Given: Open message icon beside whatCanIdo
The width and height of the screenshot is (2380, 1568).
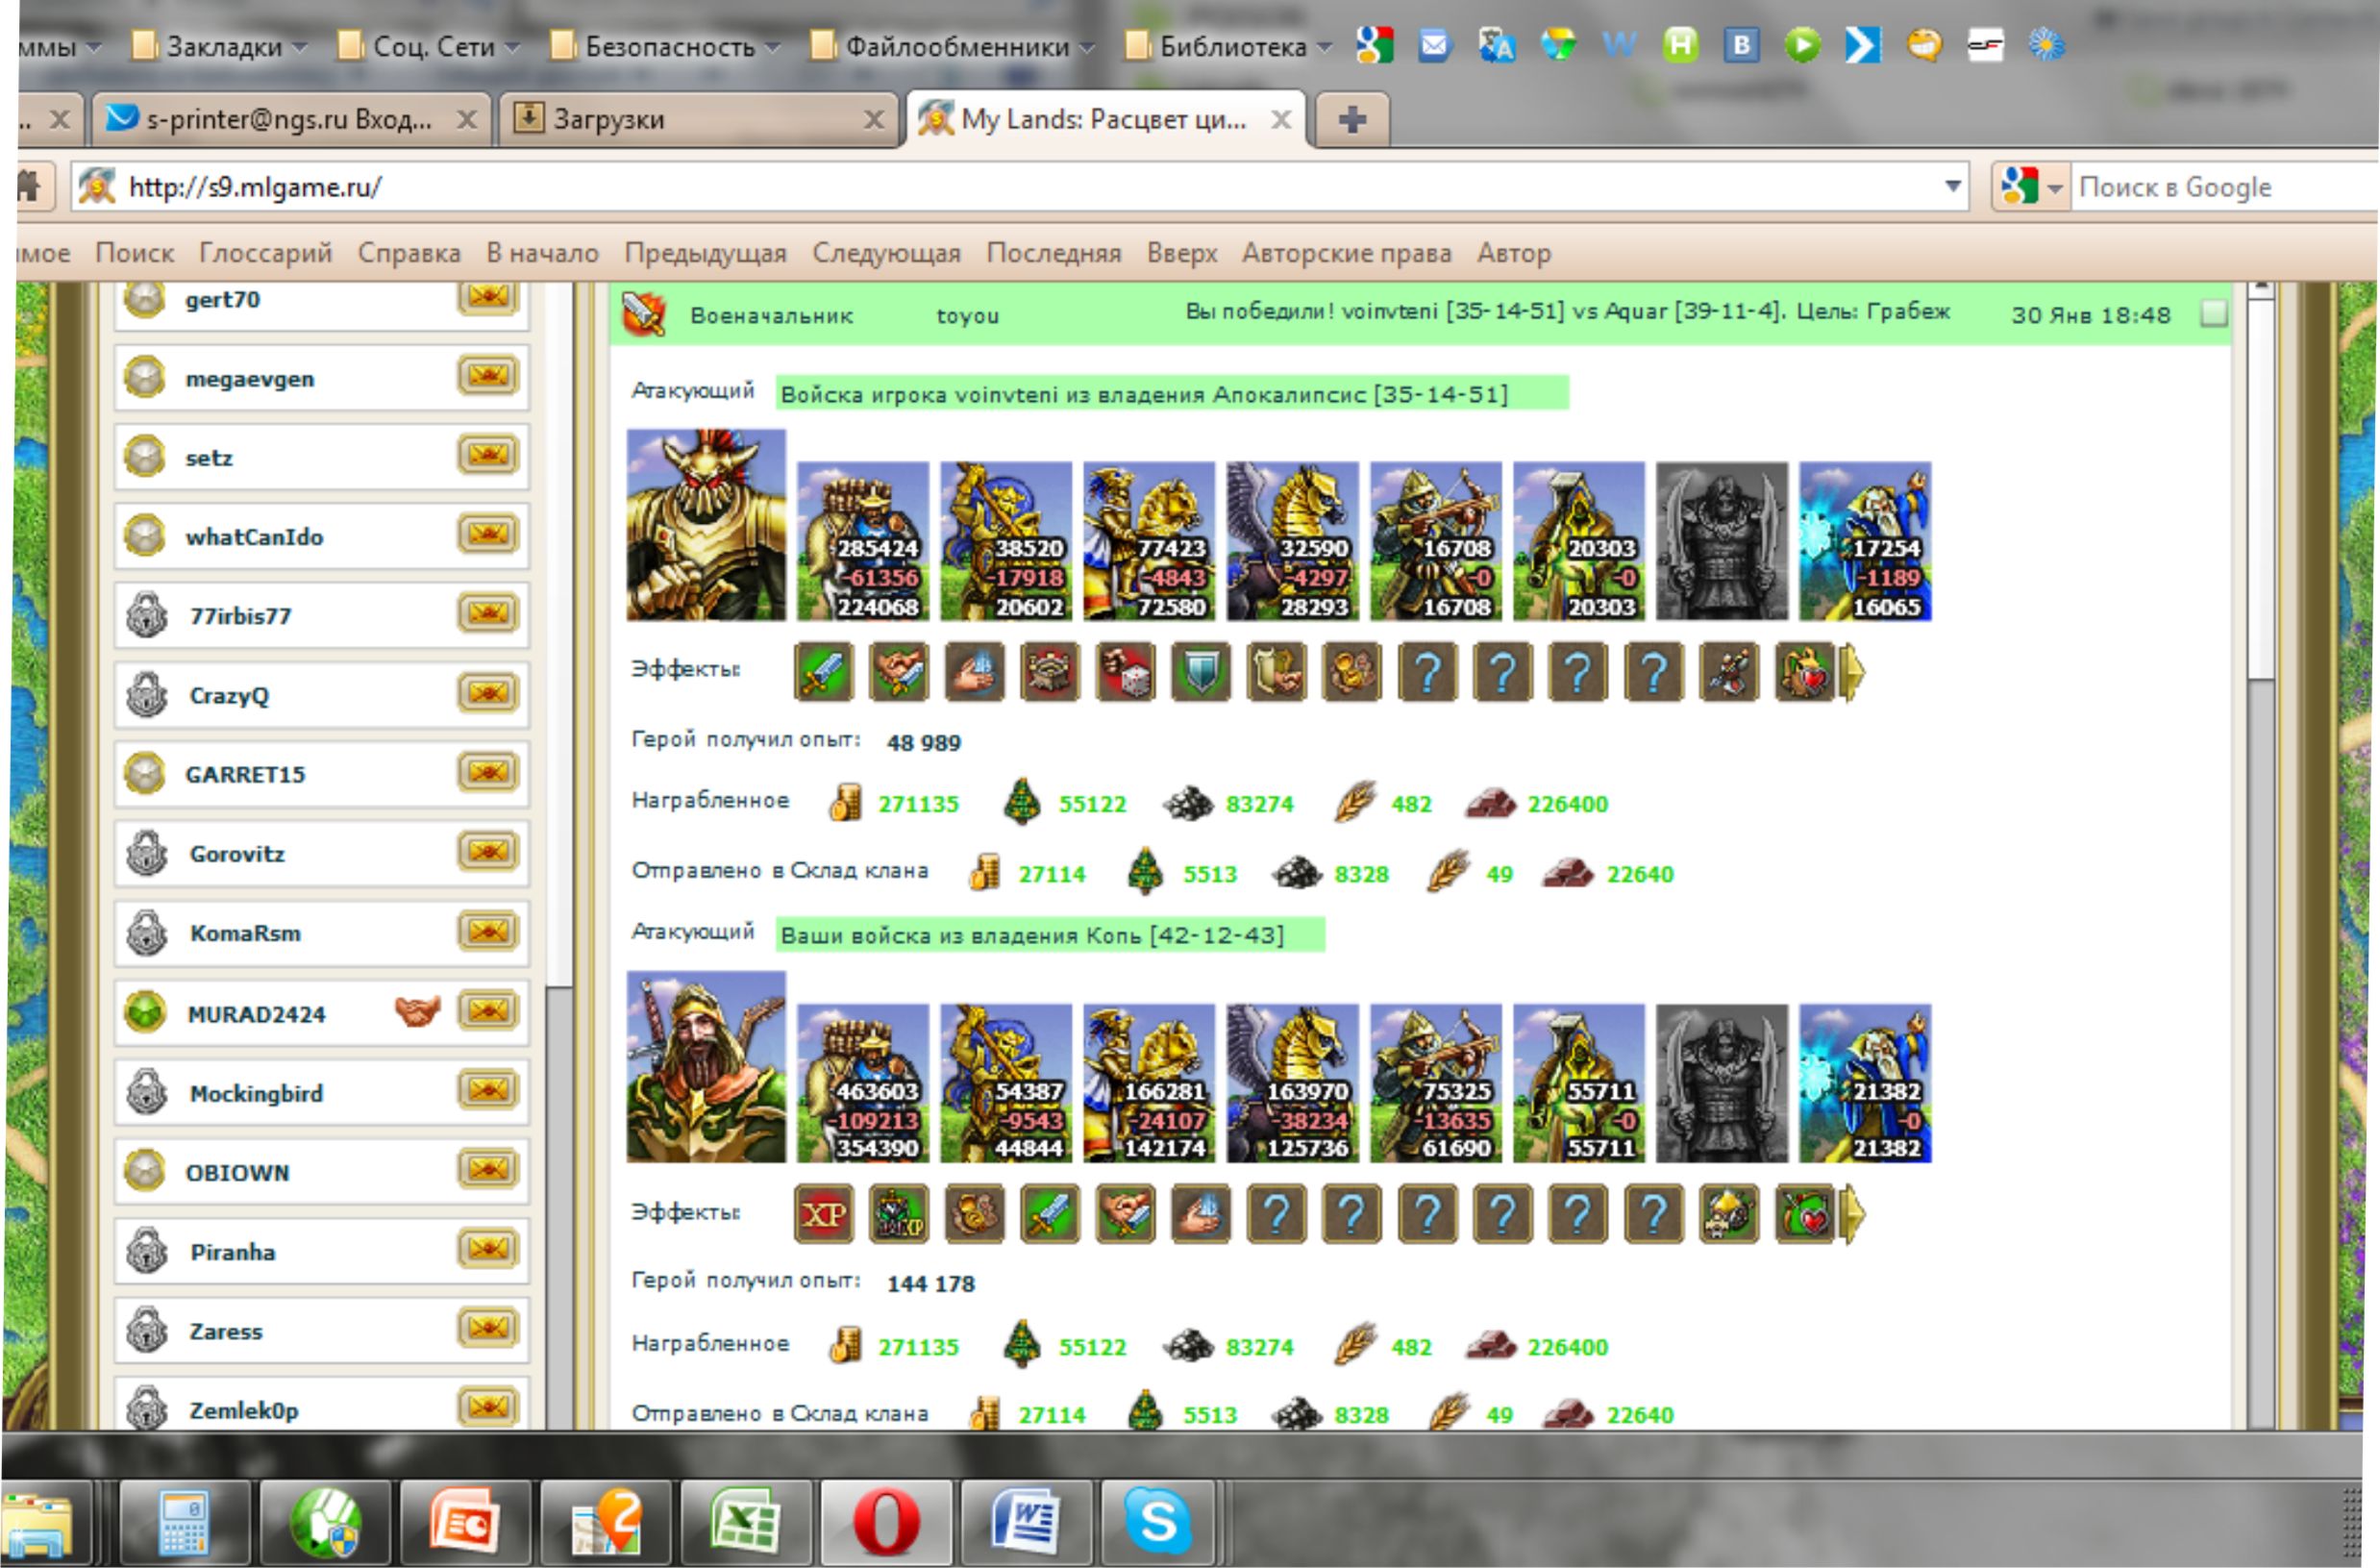Looking at the screenshot, I should coord(488,535).
